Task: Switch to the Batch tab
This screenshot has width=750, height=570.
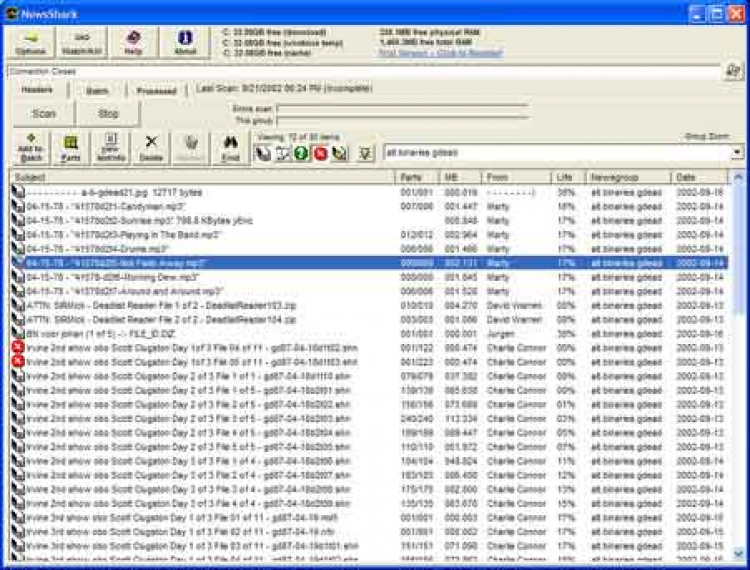Action: tap(97, 90)
